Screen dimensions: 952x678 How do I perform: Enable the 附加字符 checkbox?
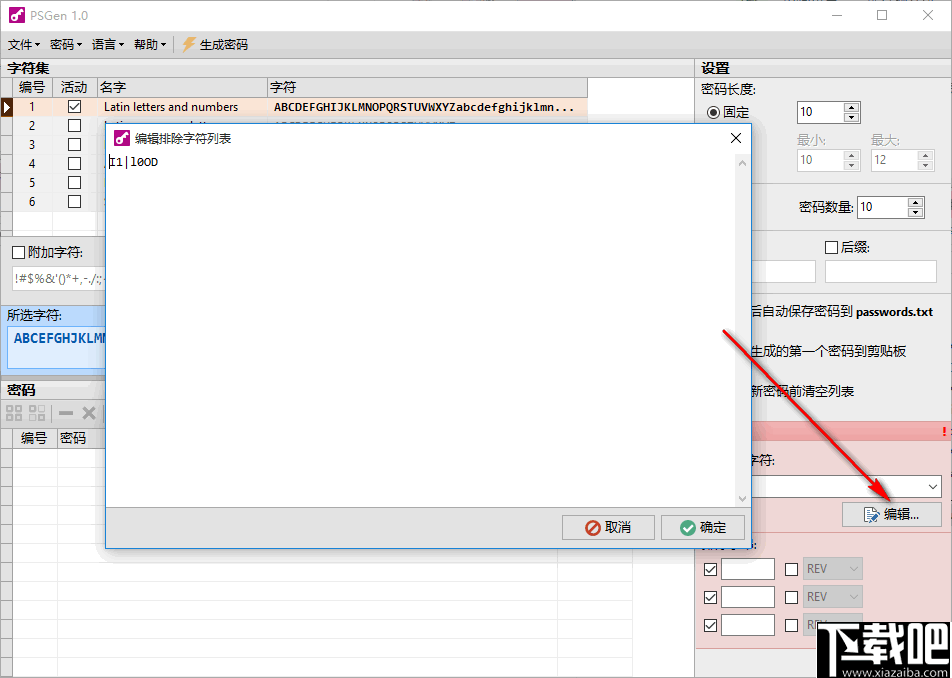coord(18,253)
